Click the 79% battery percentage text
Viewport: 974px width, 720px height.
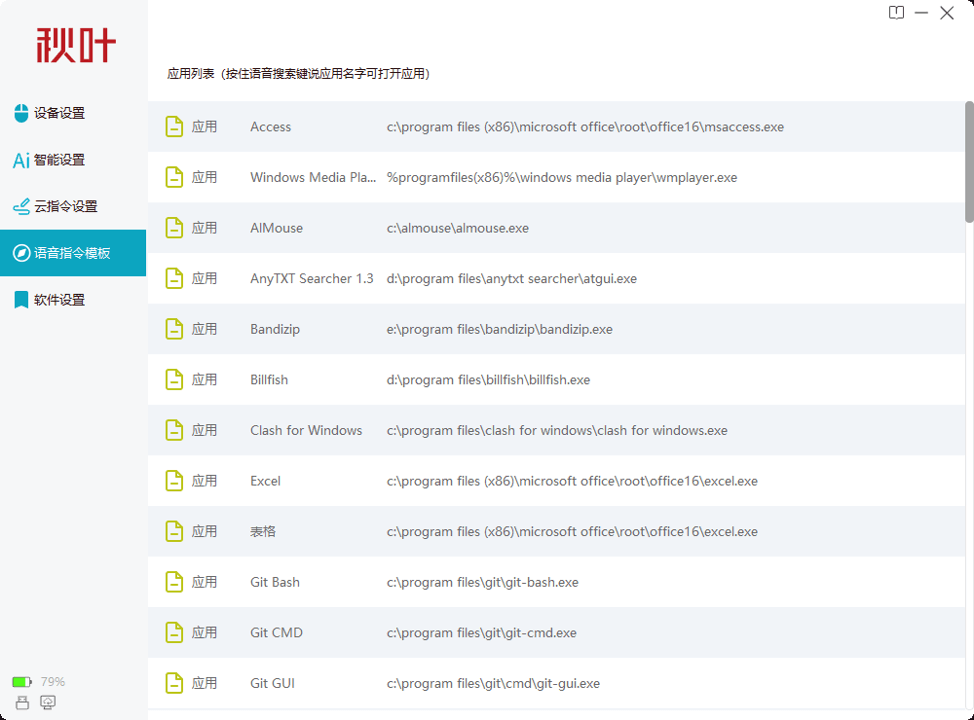point(53,682)
